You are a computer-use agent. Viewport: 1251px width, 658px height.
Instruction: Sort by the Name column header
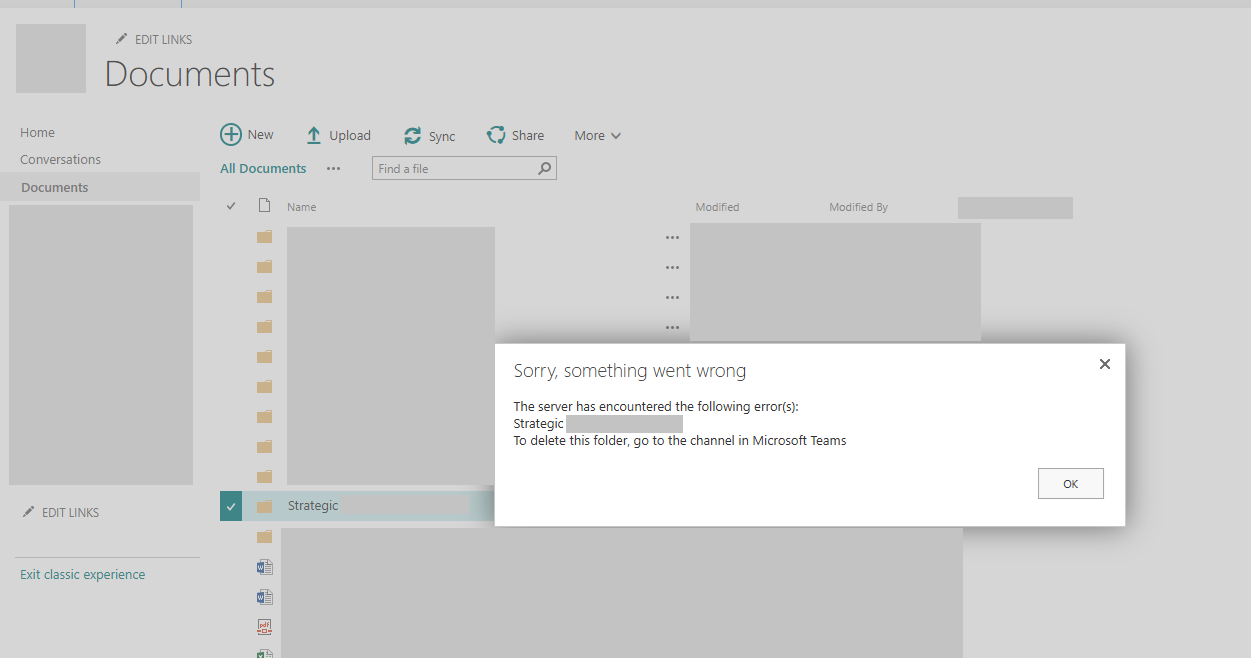click(x=301, y=207)
